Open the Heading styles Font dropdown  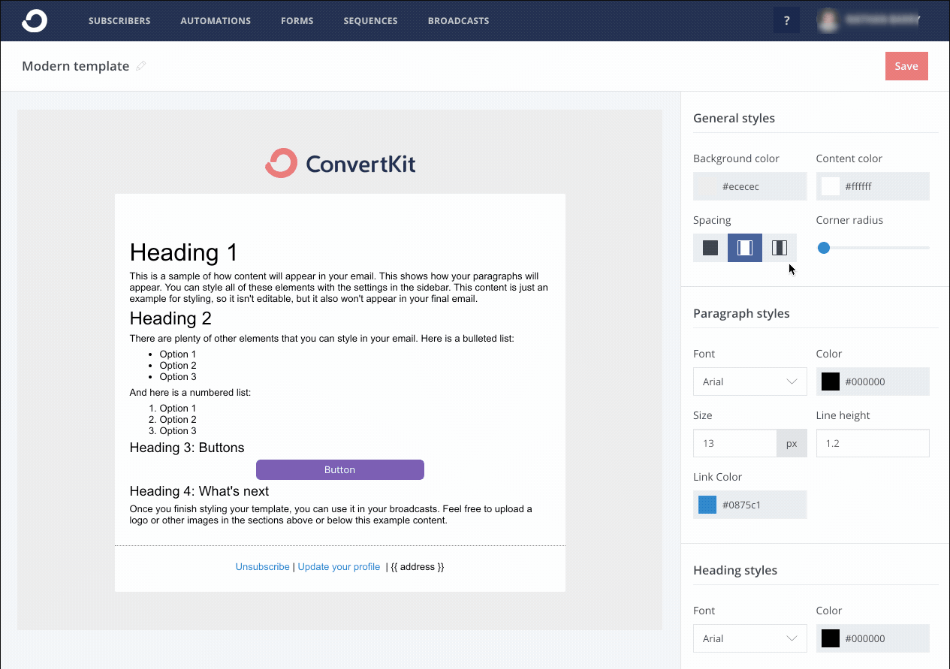click(750, 638)
